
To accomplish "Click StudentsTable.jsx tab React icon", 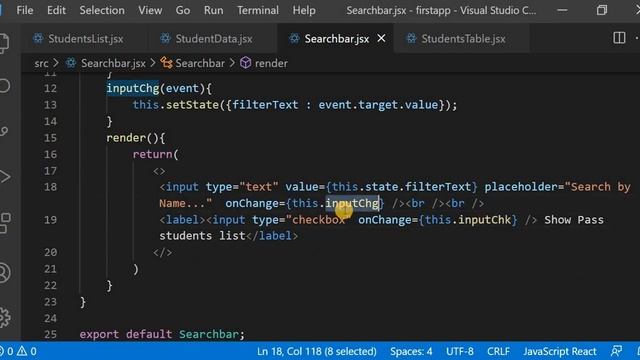I will pyautogui.click(x=411, y=38).
